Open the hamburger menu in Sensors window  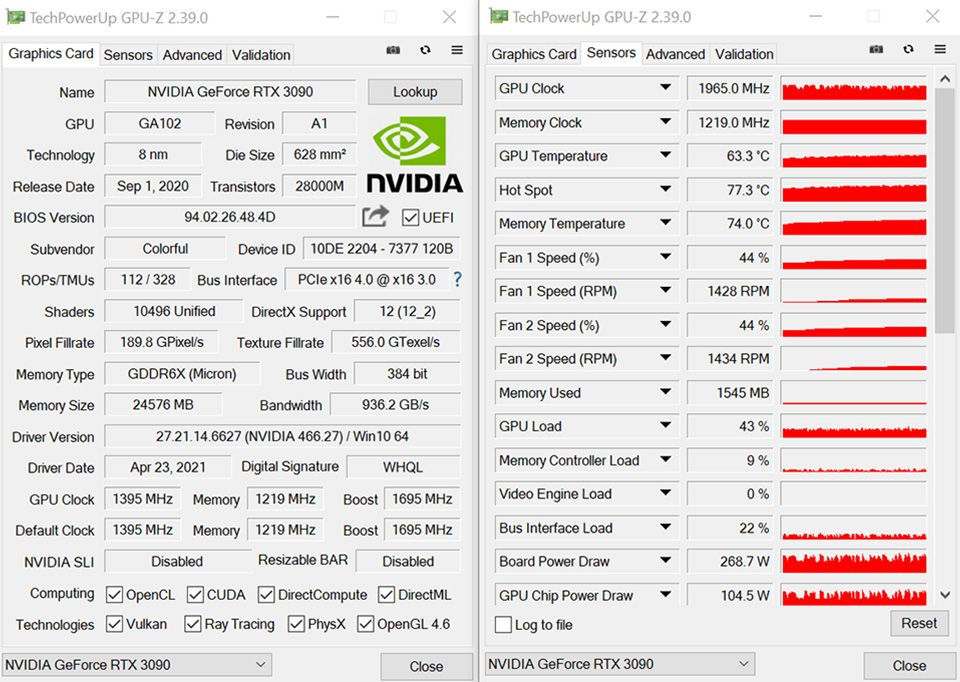[x=940, y=50]
